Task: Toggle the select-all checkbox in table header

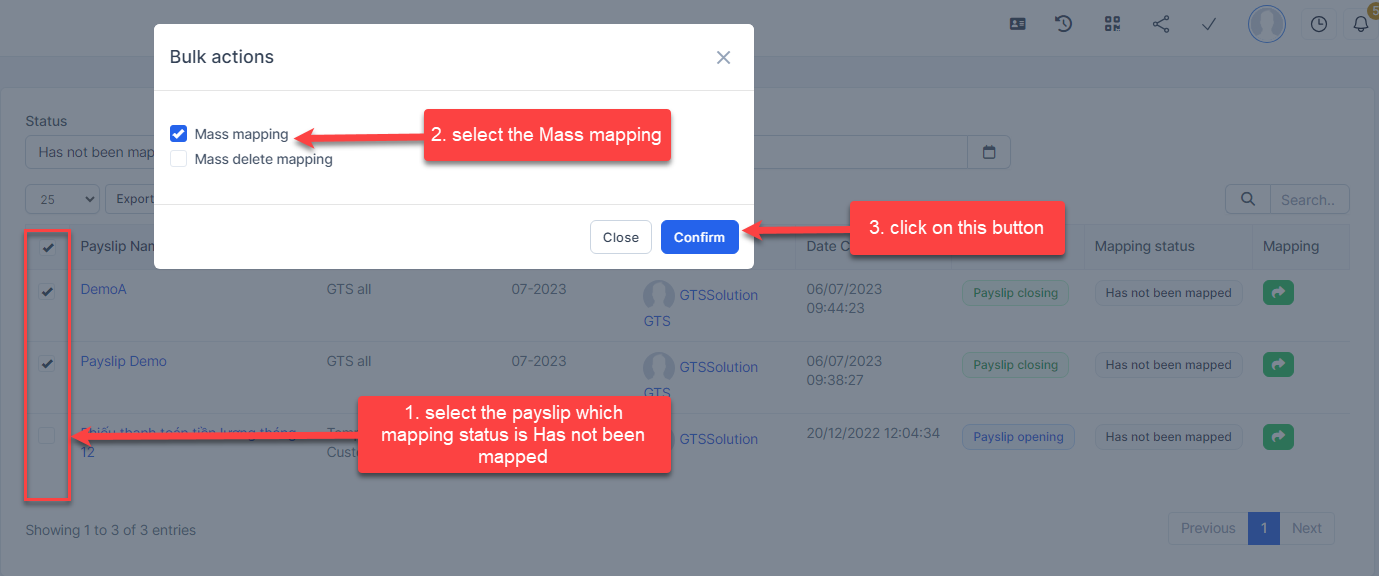Action: (47, 248)
